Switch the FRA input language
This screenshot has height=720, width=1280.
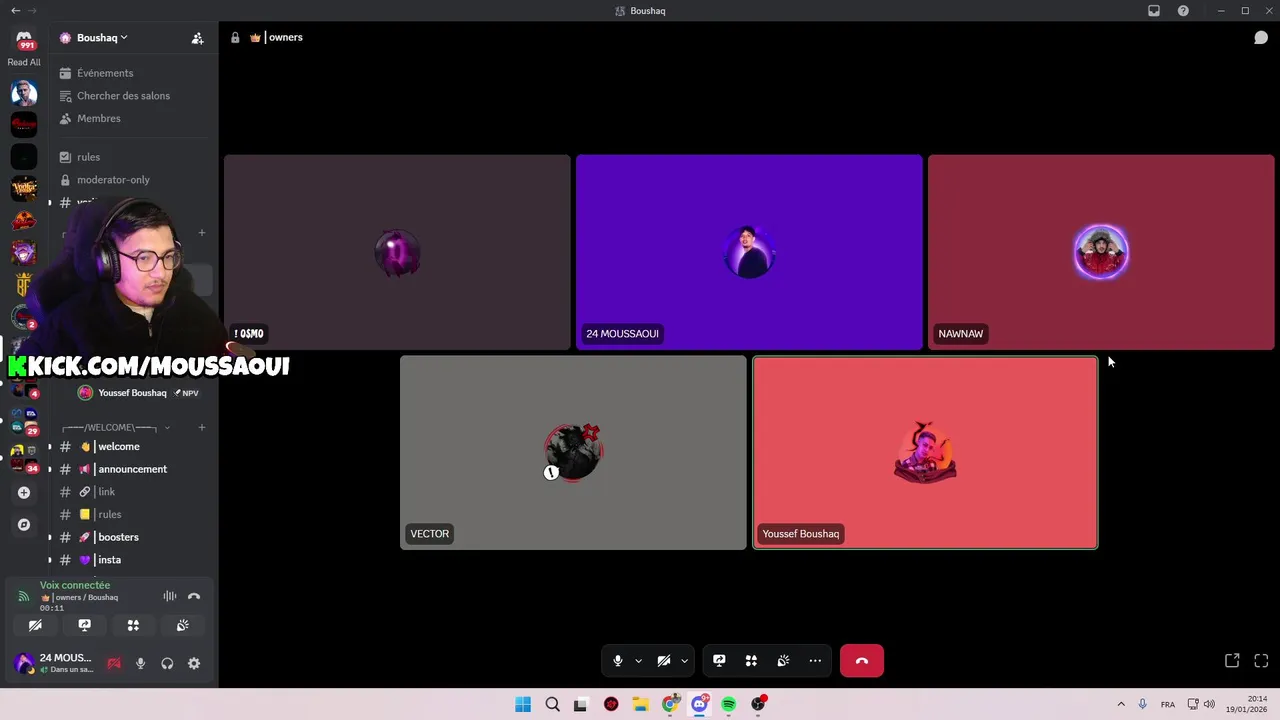pyautogui.click(x=1168, y=705)
